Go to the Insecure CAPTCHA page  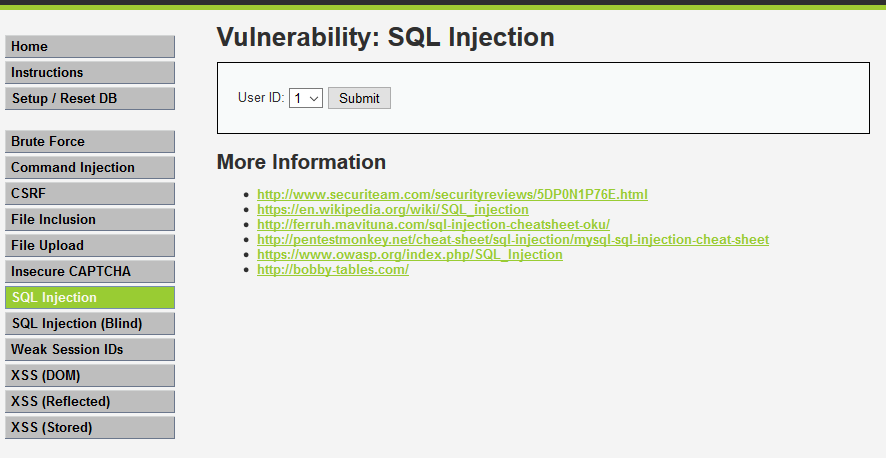point(89,272)
